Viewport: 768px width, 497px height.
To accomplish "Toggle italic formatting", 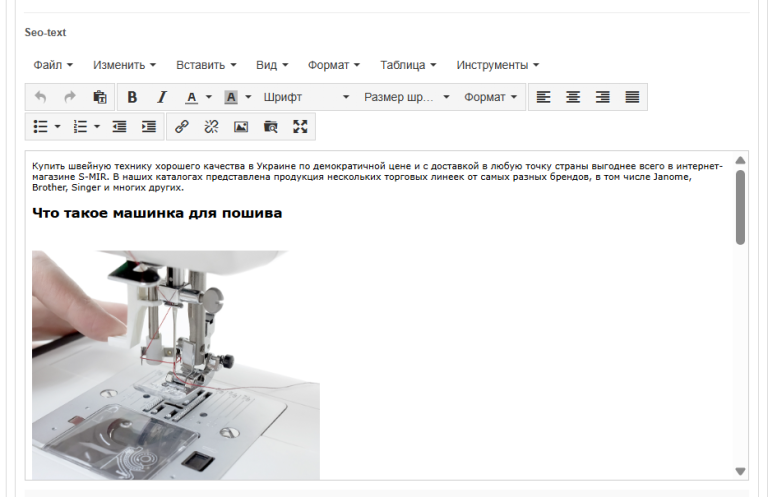I will (162, 97).
